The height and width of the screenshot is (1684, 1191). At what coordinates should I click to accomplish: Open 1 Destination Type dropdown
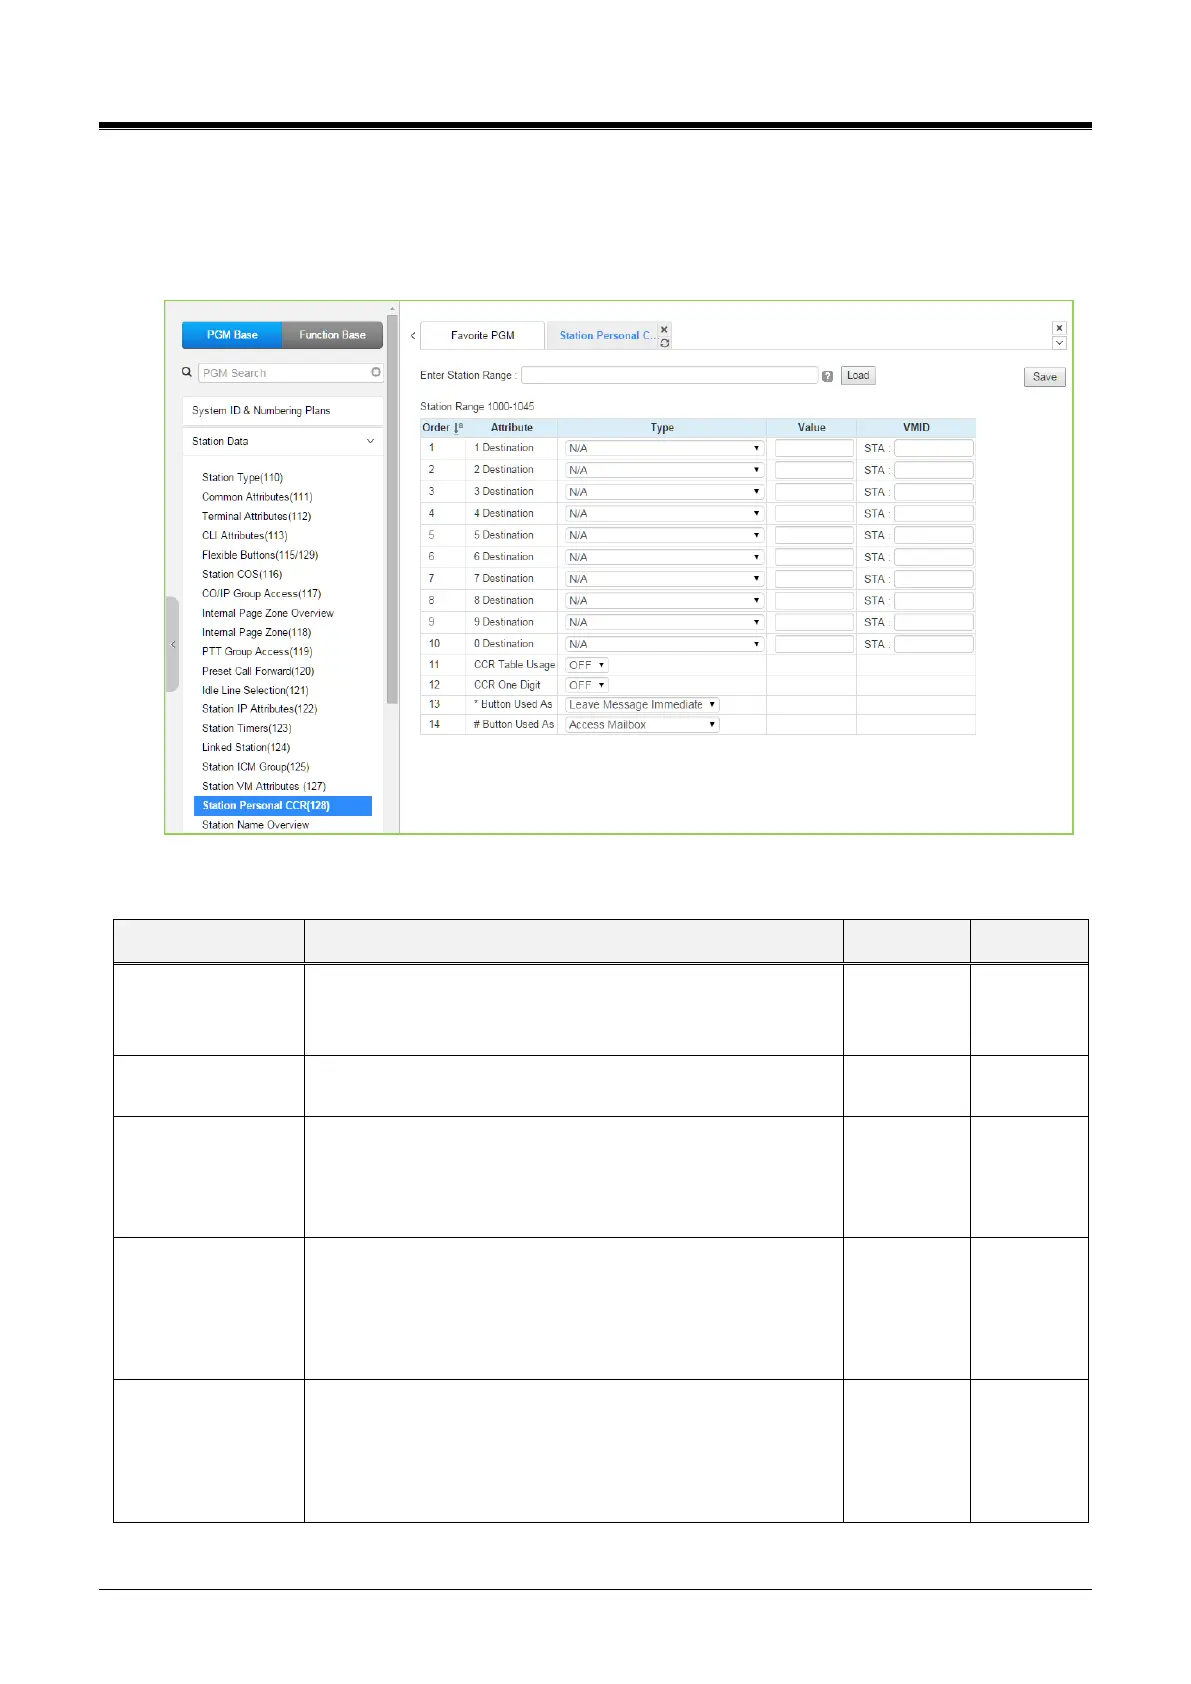[664, 448]
